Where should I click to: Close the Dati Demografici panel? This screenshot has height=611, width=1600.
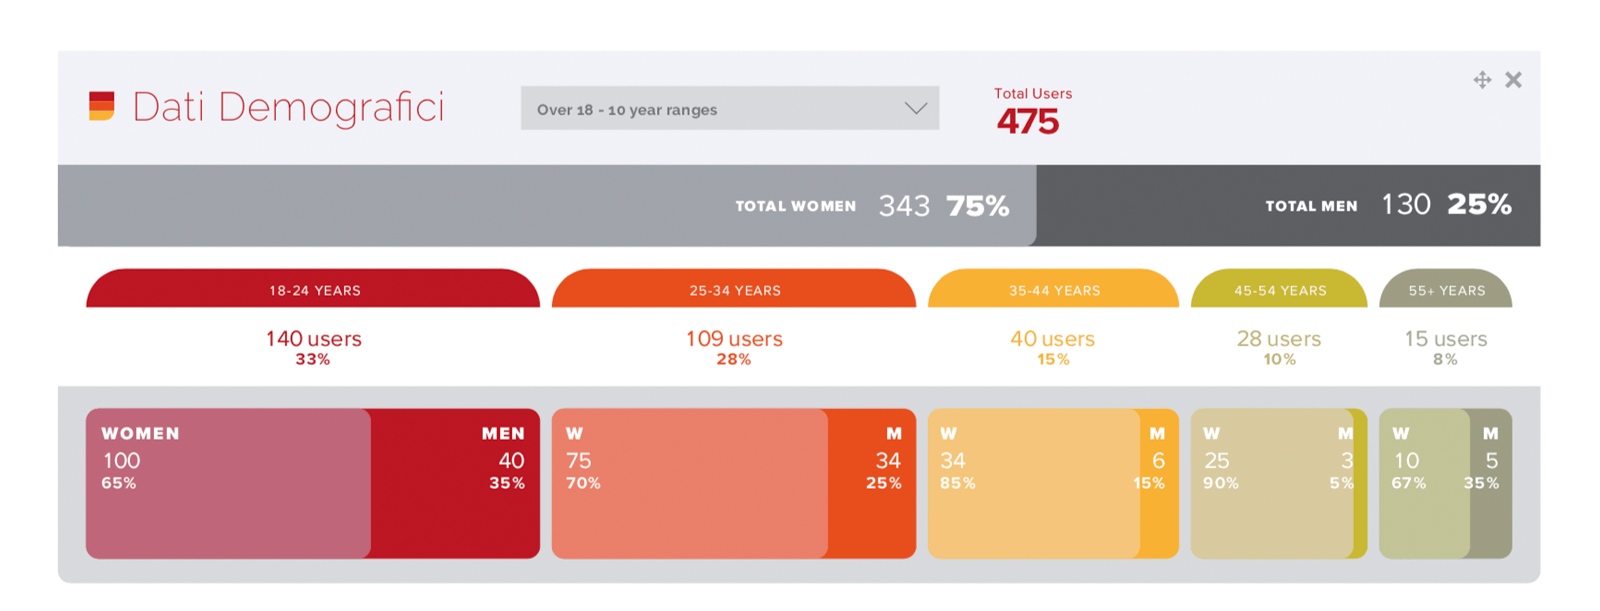click(x=1513, y=80)
